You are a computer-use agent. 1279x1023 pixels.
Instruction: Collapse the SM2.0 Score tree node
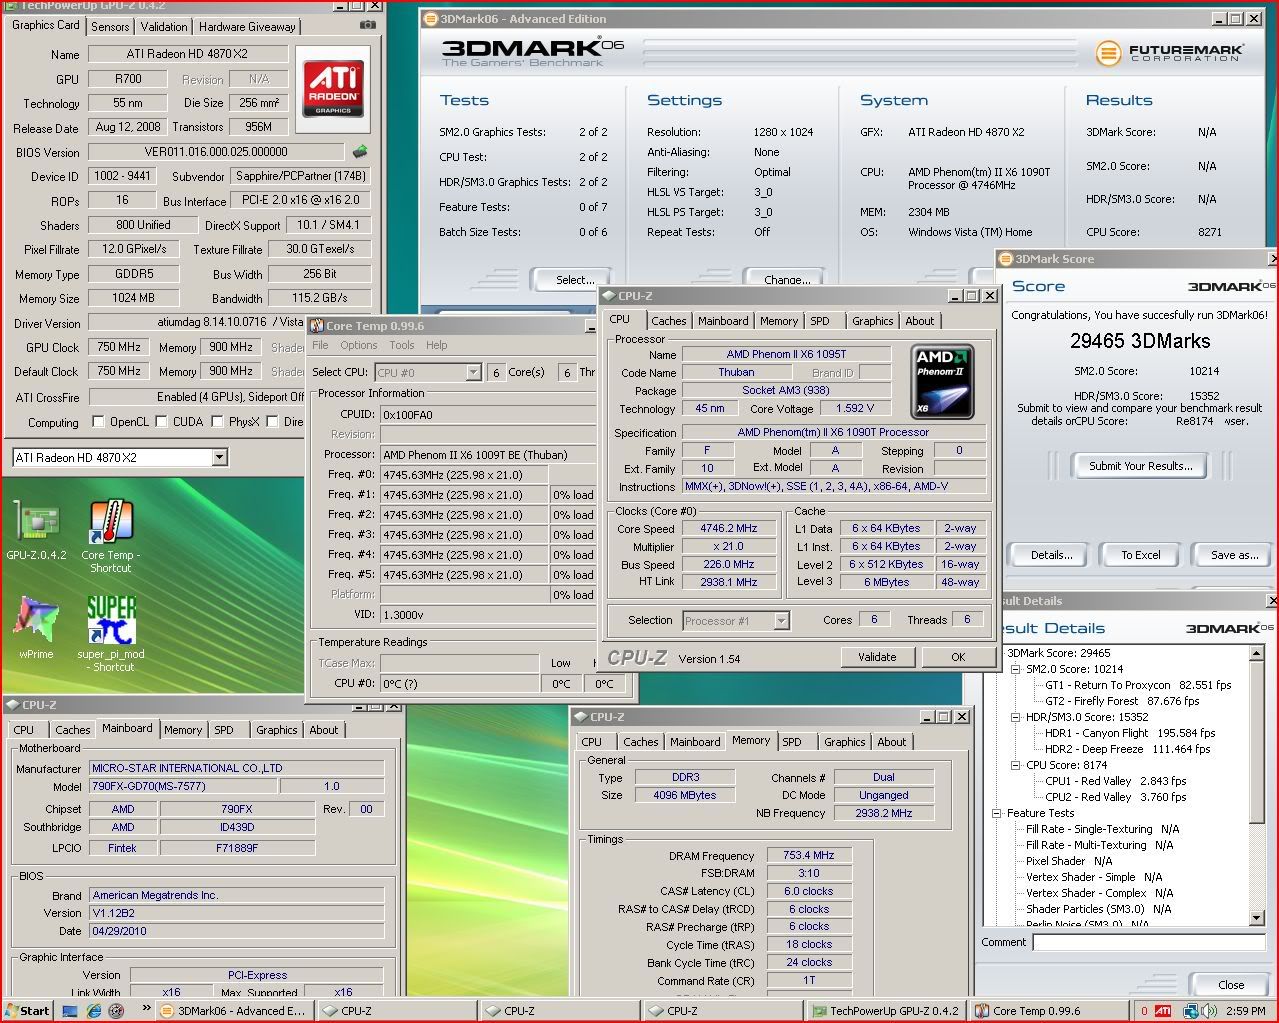coord(1016,669)
